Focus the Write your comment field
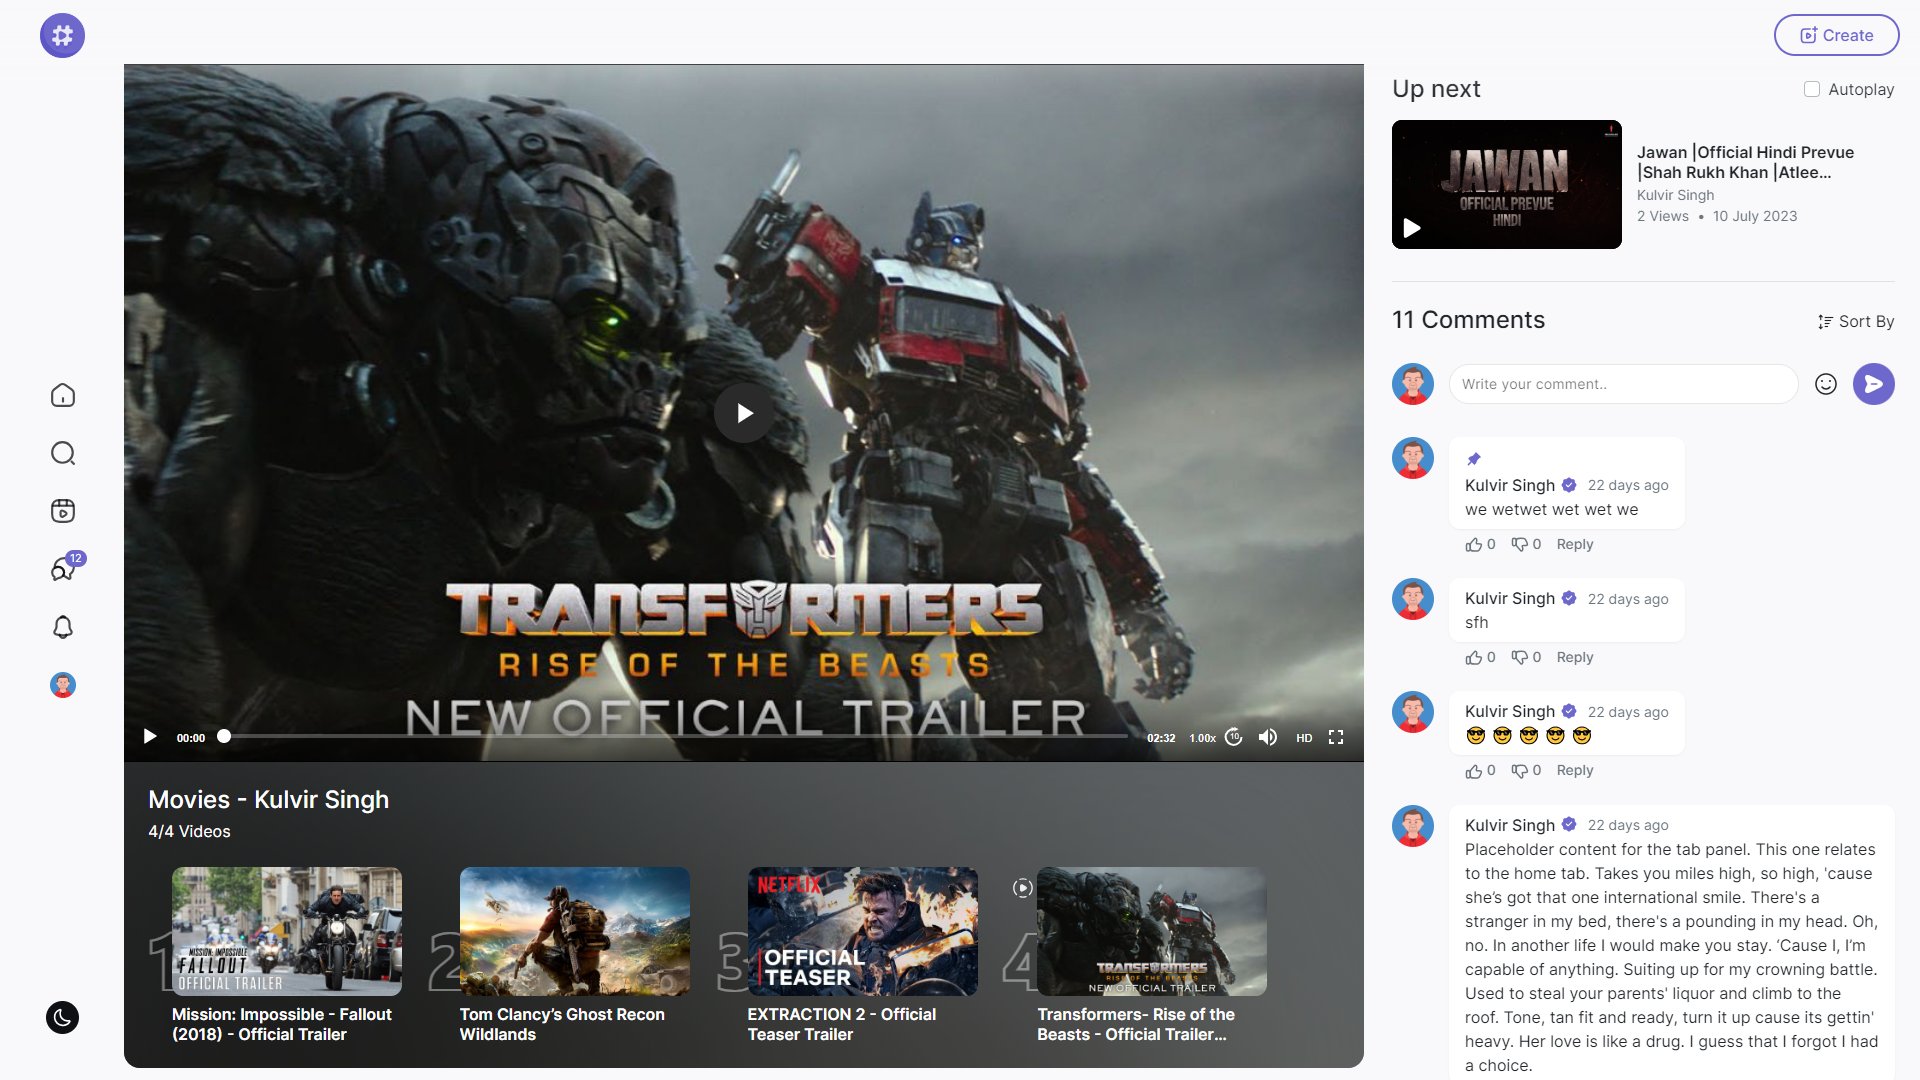Image resolution: width=1920 pixels, height=1080 pixels. [x=1623, y=384]
